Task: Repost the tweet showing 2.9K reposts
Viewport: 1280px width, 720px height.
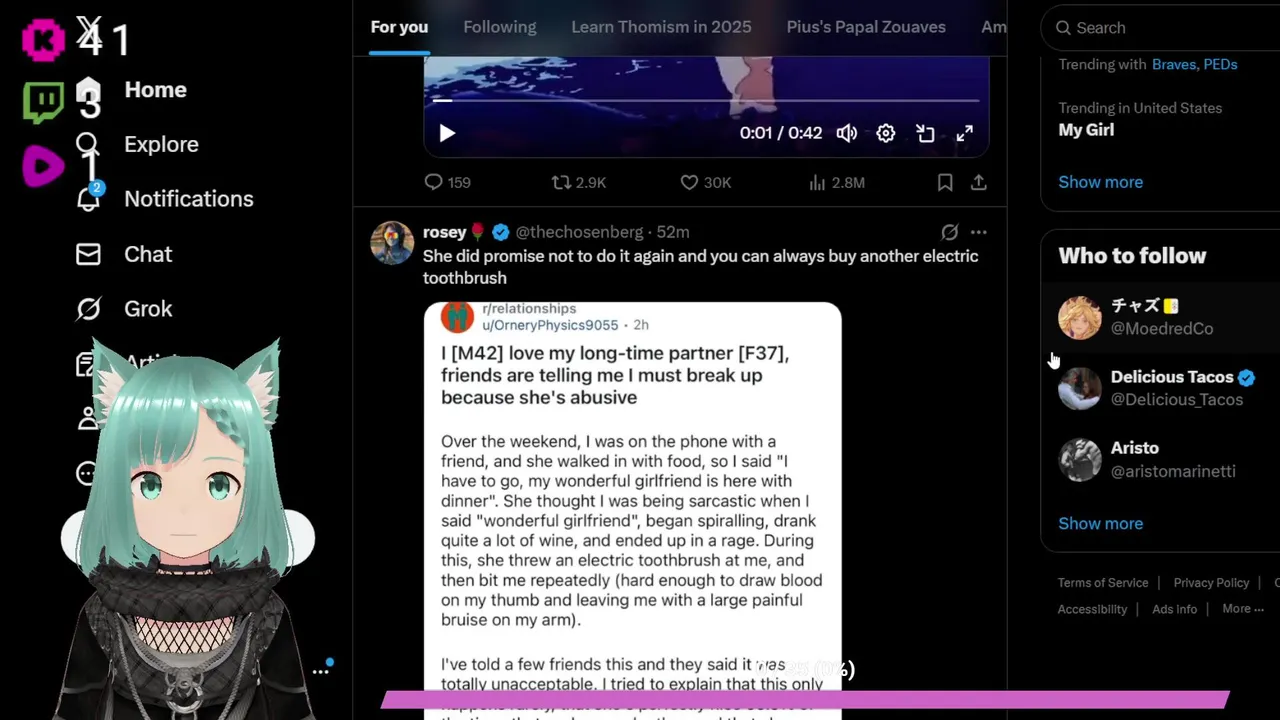Action: [x=579, y=182]
